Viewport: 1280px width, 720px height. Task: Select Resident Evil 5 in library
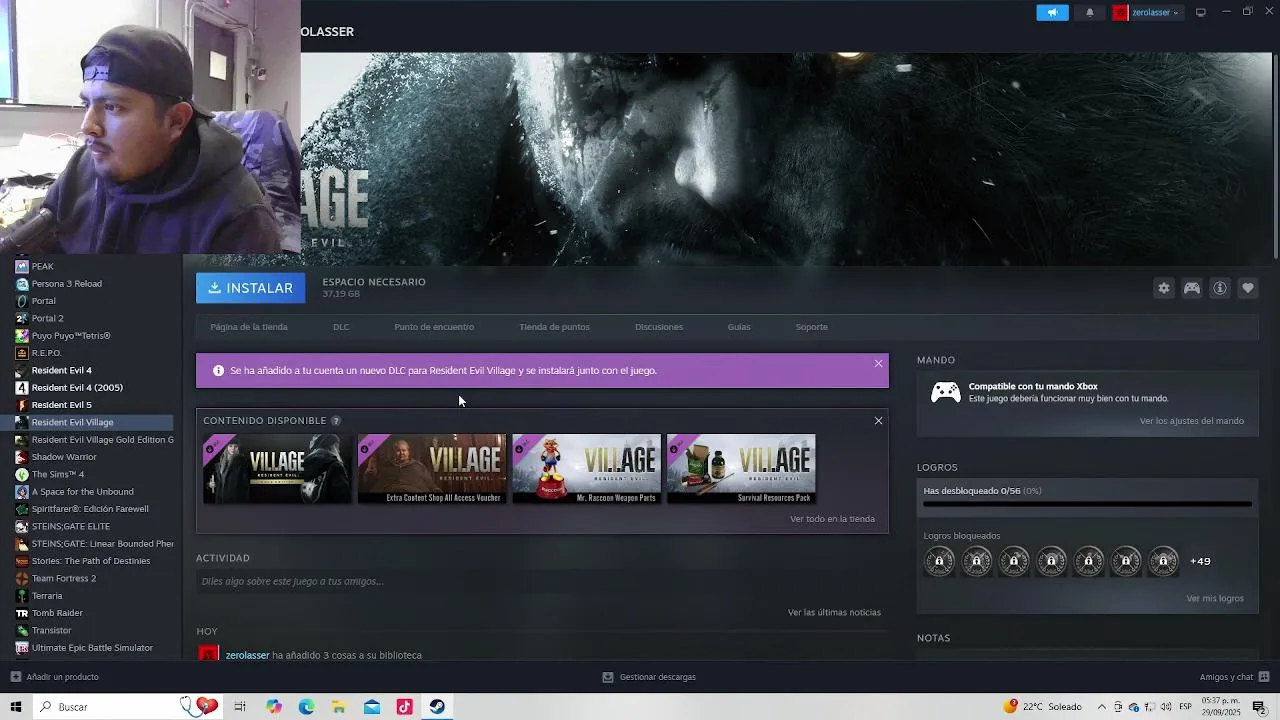pos(61,405)
